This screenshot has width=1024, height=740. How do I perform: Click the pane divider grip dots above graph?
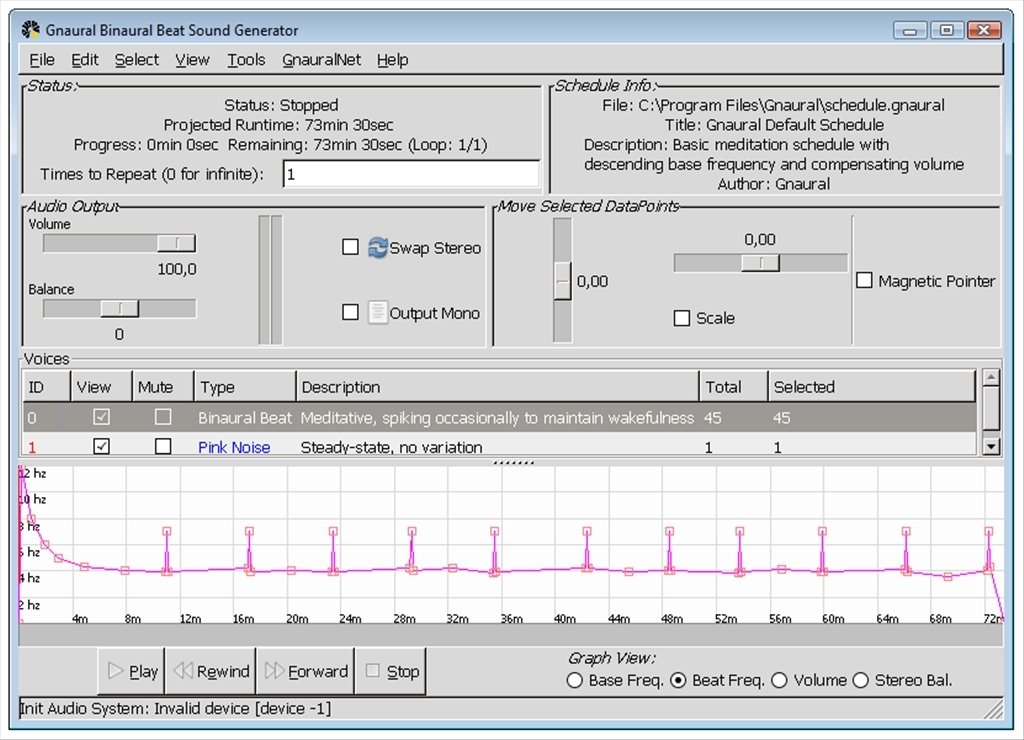[x=513, y=462]
